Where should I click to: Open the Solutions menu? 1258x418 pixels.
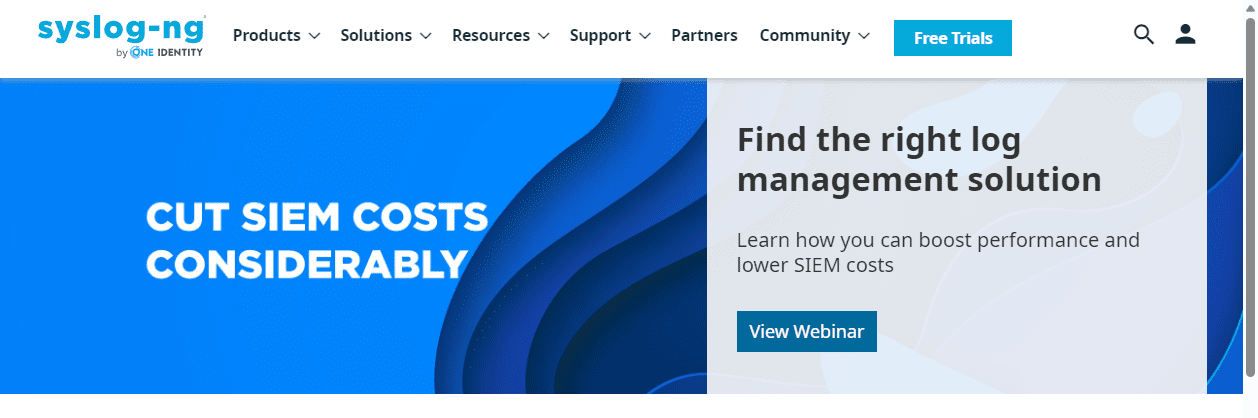coord(376,36)
